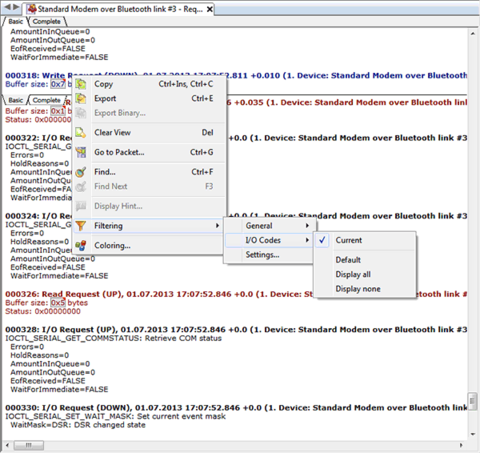Click the Copy icon in context menu

(81, 84)
